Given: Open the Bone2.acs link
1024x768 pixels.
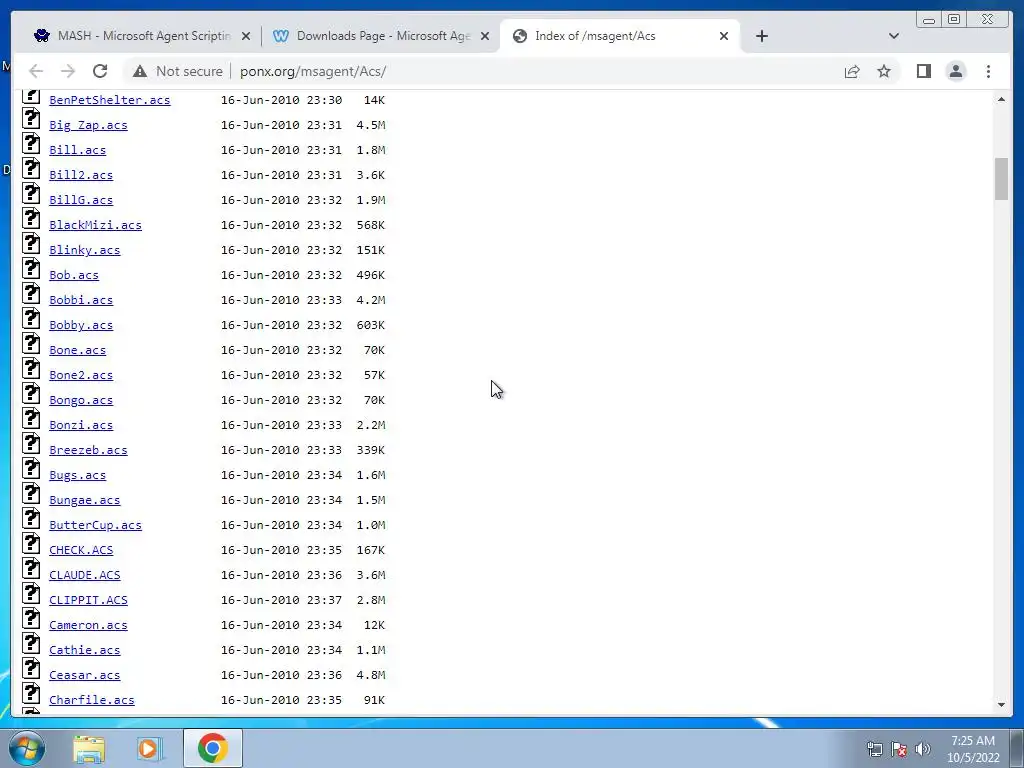Looking at the screenshot, I should pyautogui.click(x=81, y=375).
